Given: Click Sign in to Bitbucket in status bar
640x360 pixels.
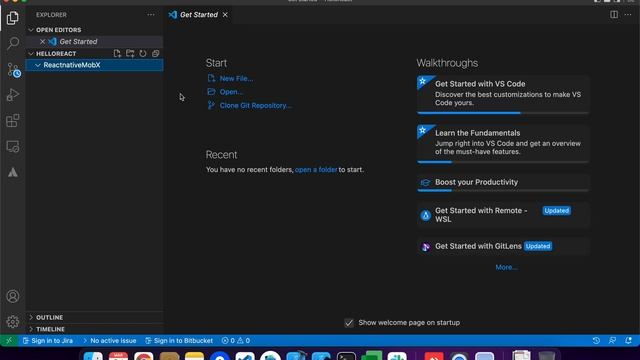Looking at the screenshot, I should (179, 340).
